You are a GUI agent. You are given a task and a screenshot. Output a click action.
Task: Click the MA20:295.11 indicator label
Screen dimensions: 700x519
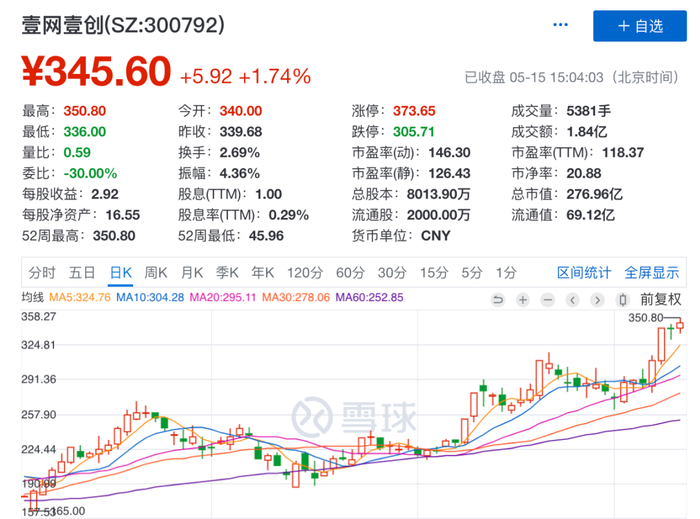coord(223,297)
